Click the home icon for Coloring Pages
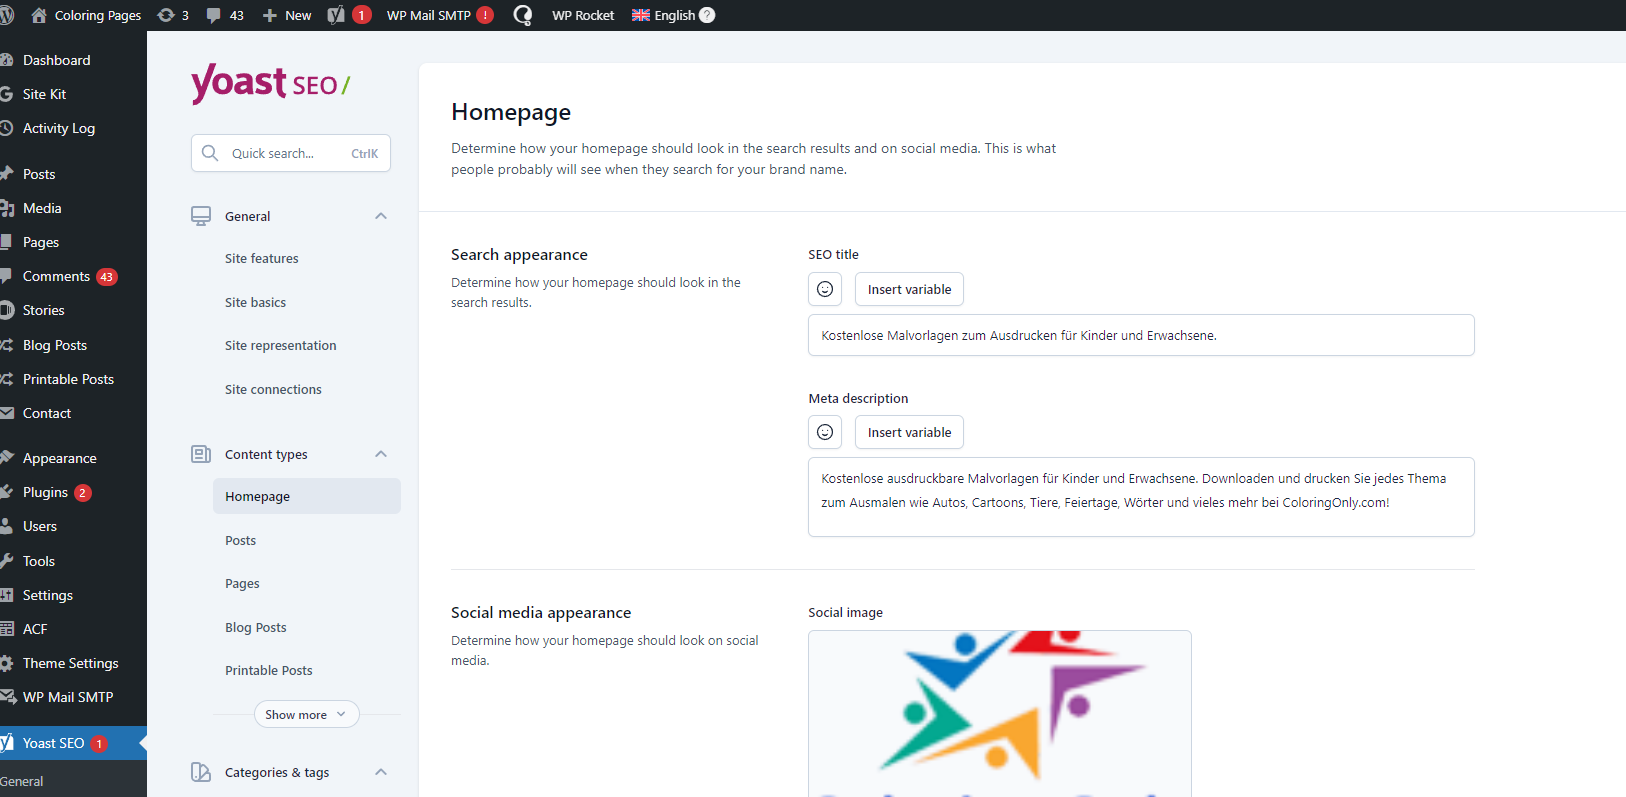 (39, 15)
